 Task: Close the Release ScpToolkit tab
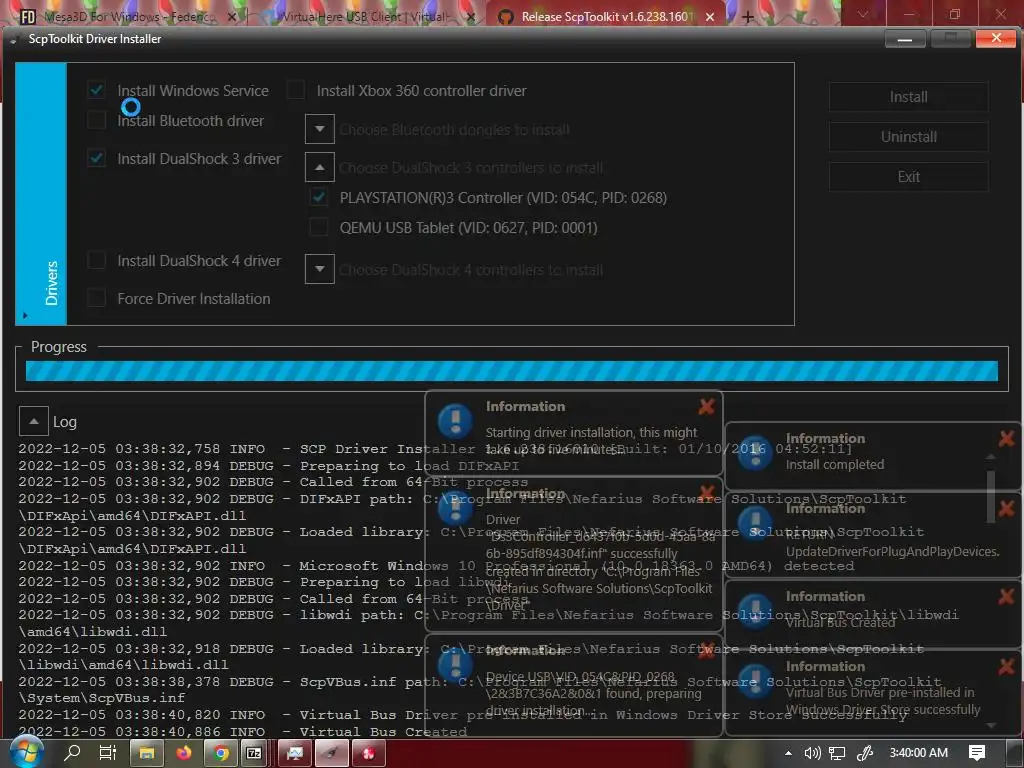[710, 17]
